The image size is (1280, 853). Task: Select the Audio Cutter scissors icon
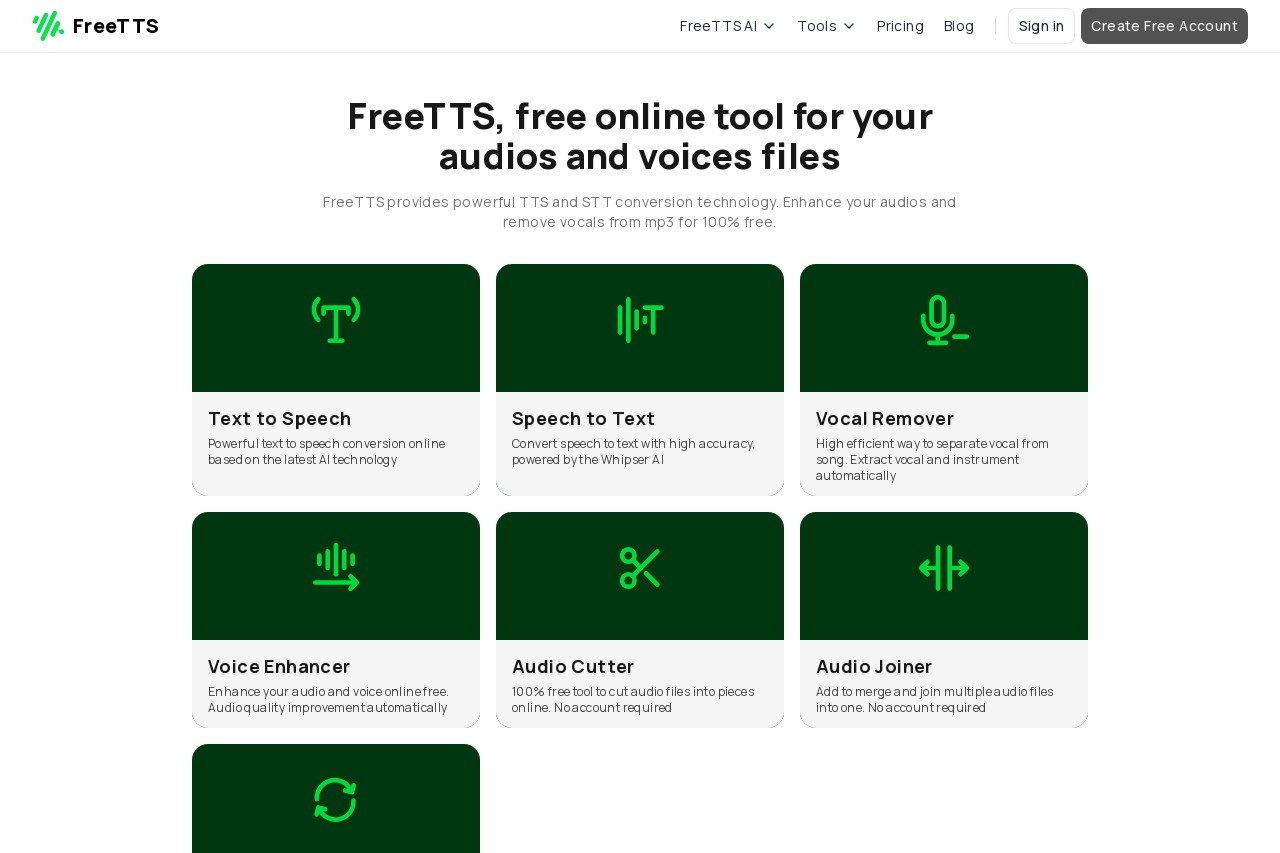tap(640, 567)
